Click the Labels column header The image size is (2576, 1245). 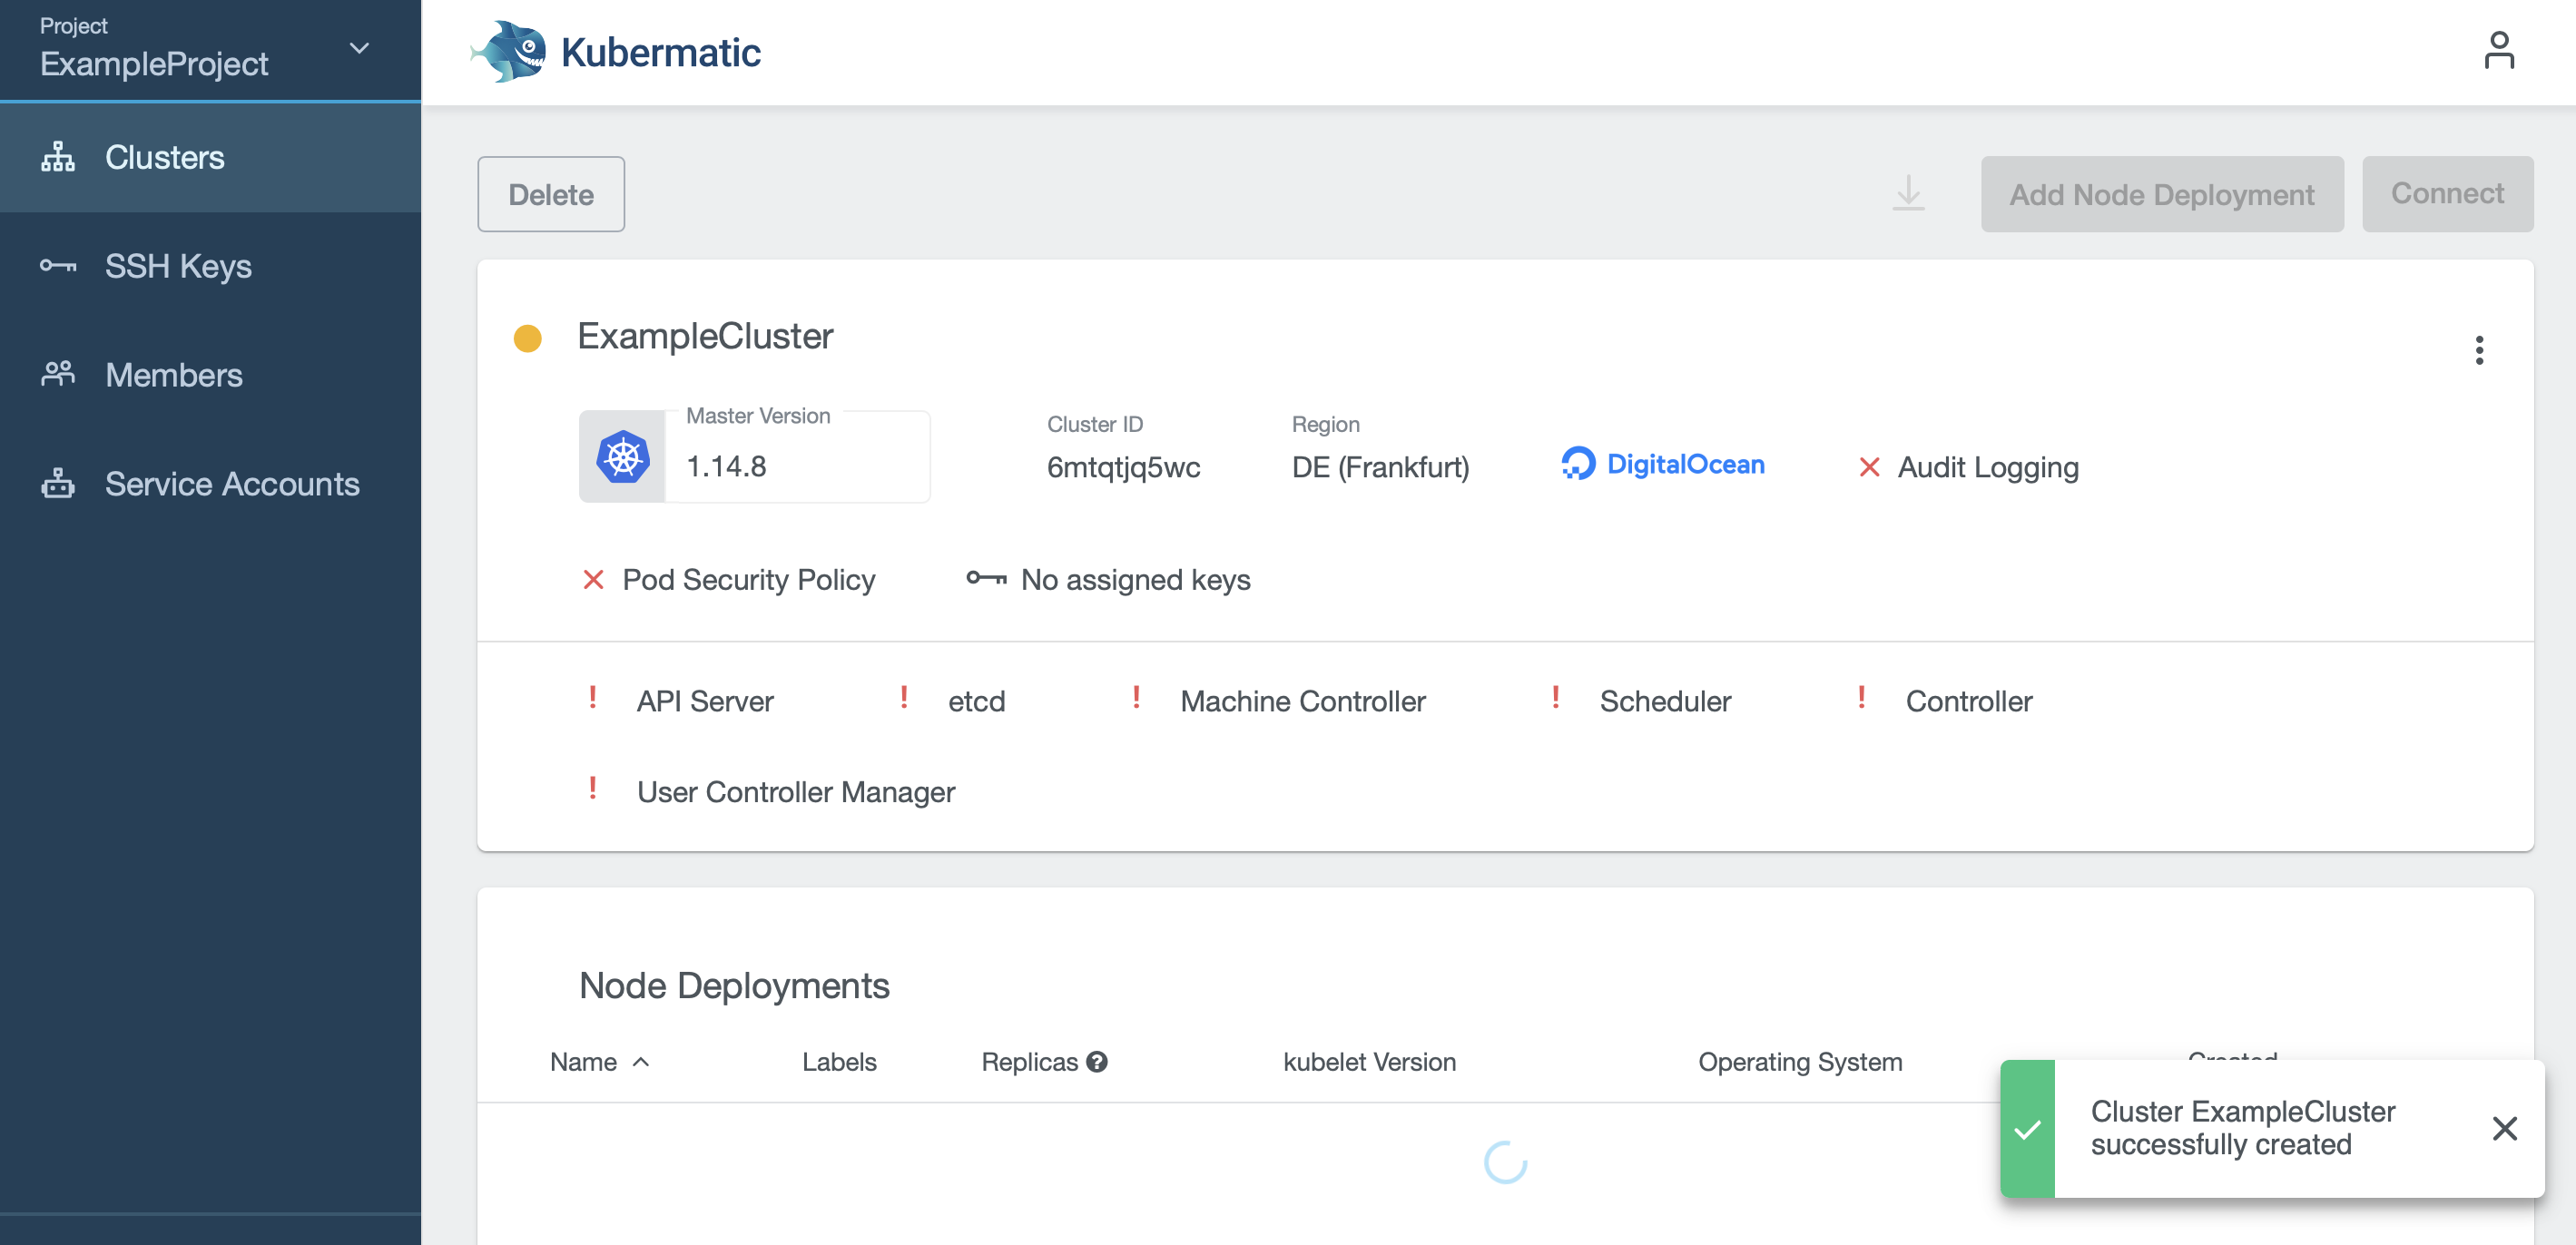click(839, 1062)
